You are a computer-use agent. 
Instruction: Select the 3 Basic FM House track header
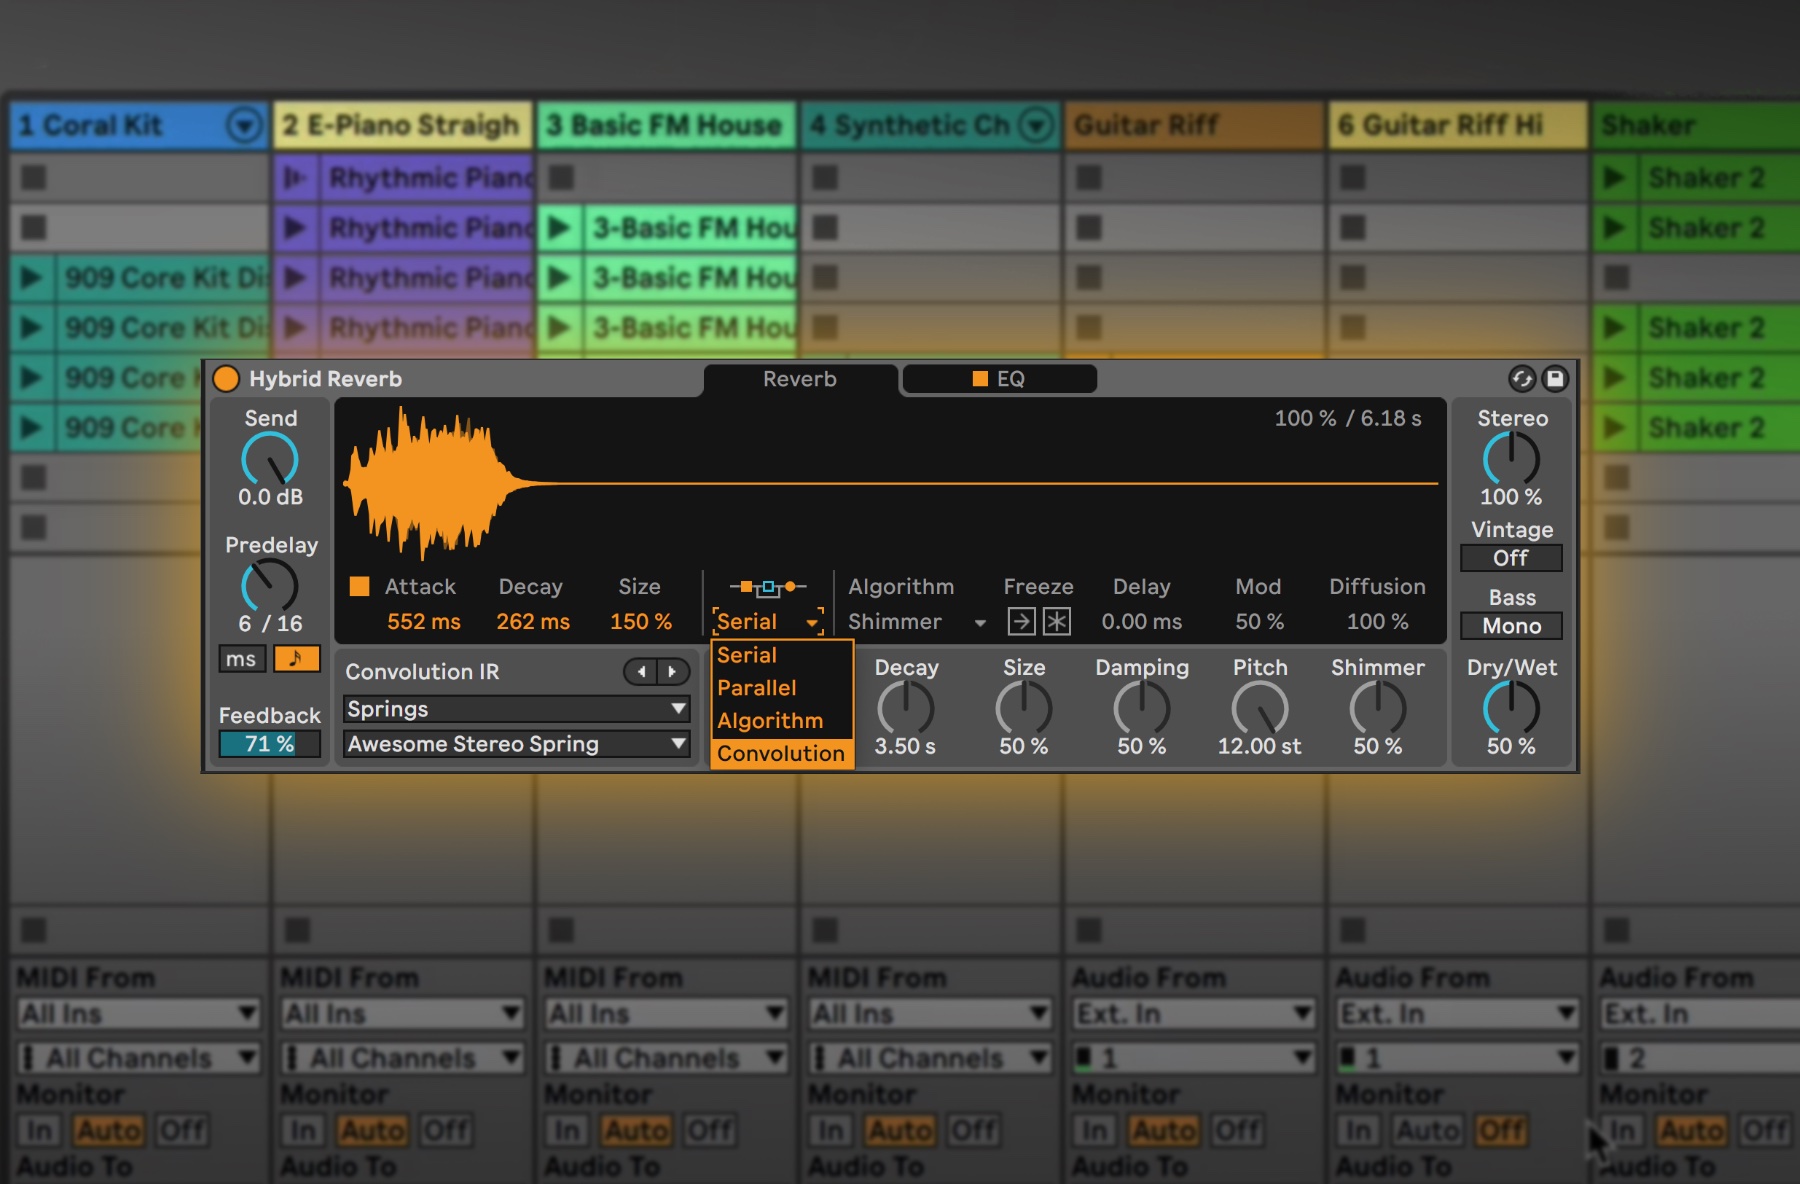(667, 125)
